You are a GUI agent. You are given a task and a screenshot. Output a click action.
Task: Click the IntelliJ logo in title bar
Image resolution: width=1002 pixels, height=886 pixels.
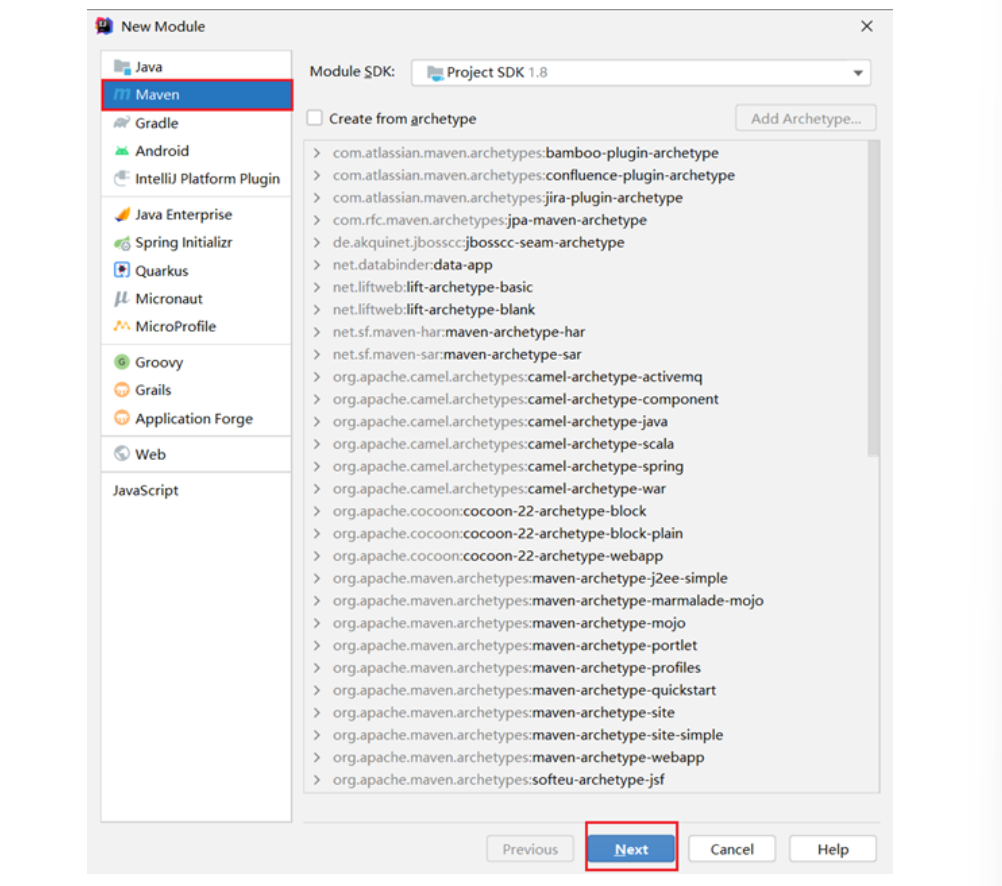click(x=104, y=26)
